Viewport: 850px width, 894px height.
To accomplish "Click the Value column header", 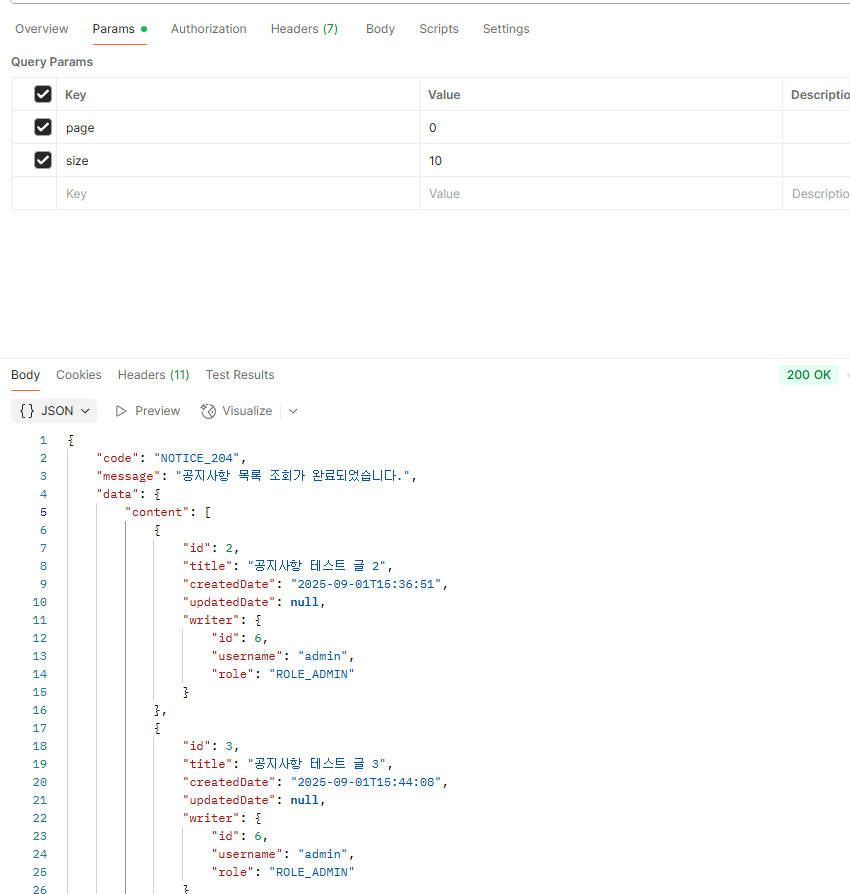I will tap(444, 95).
